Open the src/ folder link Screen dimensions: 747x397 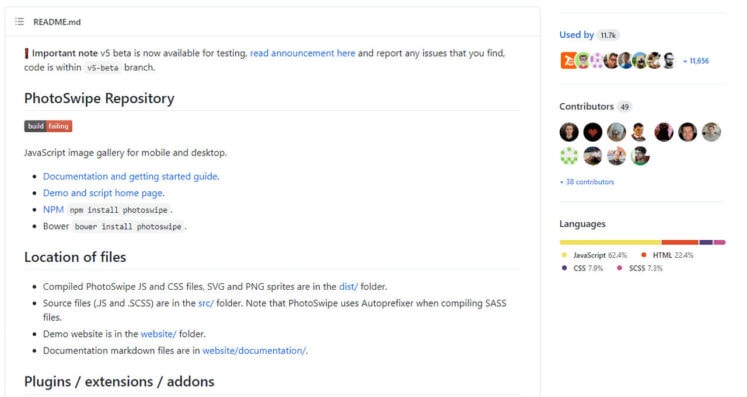(x=206, y=303)
